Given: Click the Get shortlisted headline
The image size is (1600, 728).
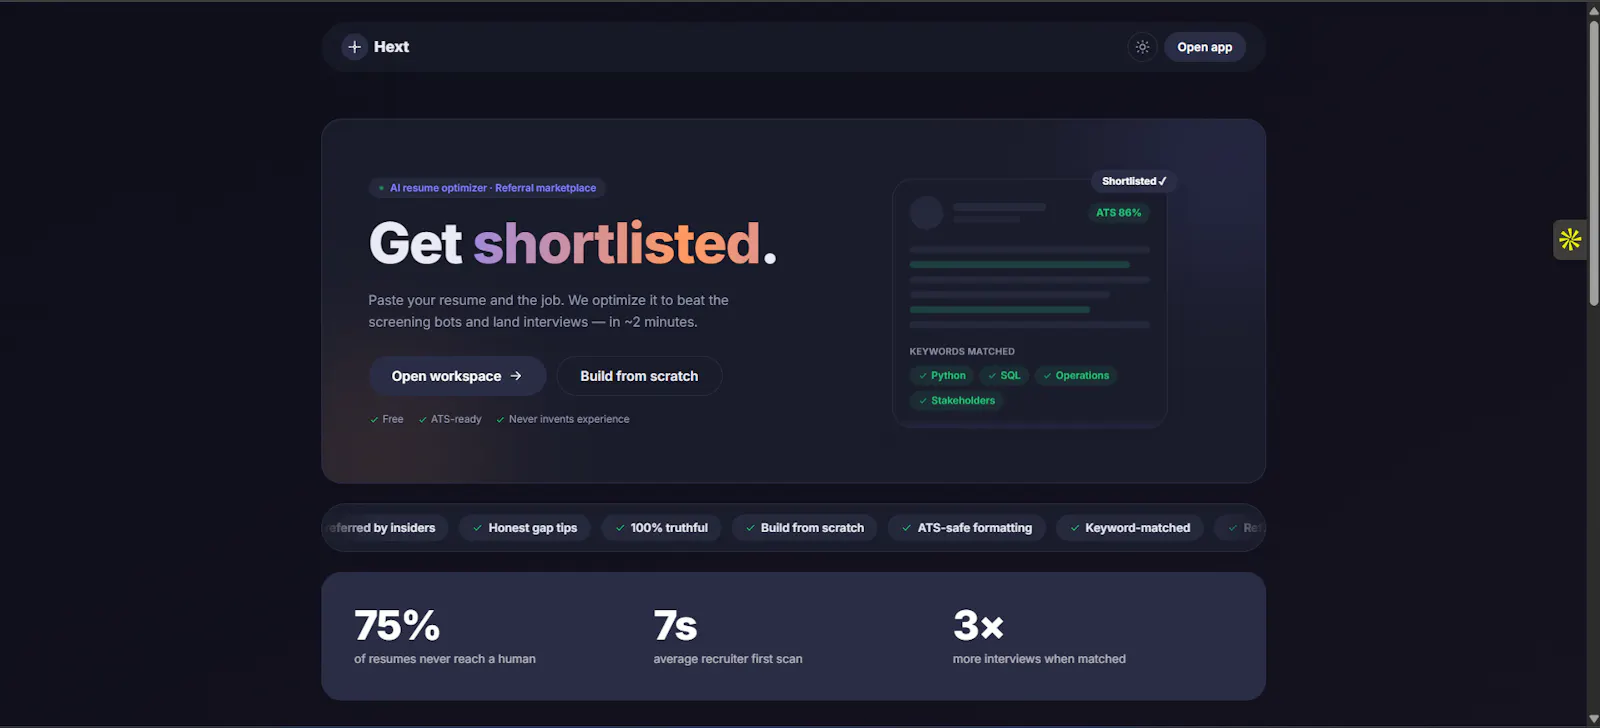Looking at the screenshot, I should [572, 243].
